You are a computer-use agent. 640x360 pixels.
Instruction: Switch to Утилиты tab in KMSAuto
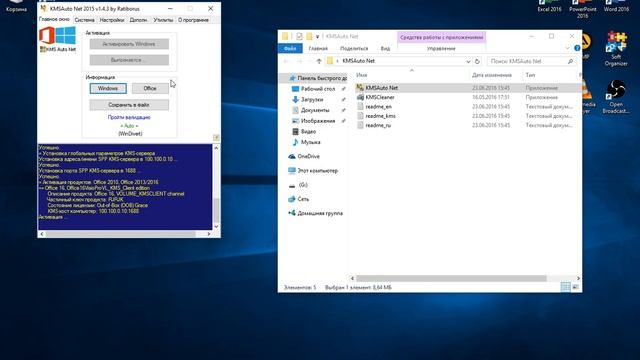point(163,20)
